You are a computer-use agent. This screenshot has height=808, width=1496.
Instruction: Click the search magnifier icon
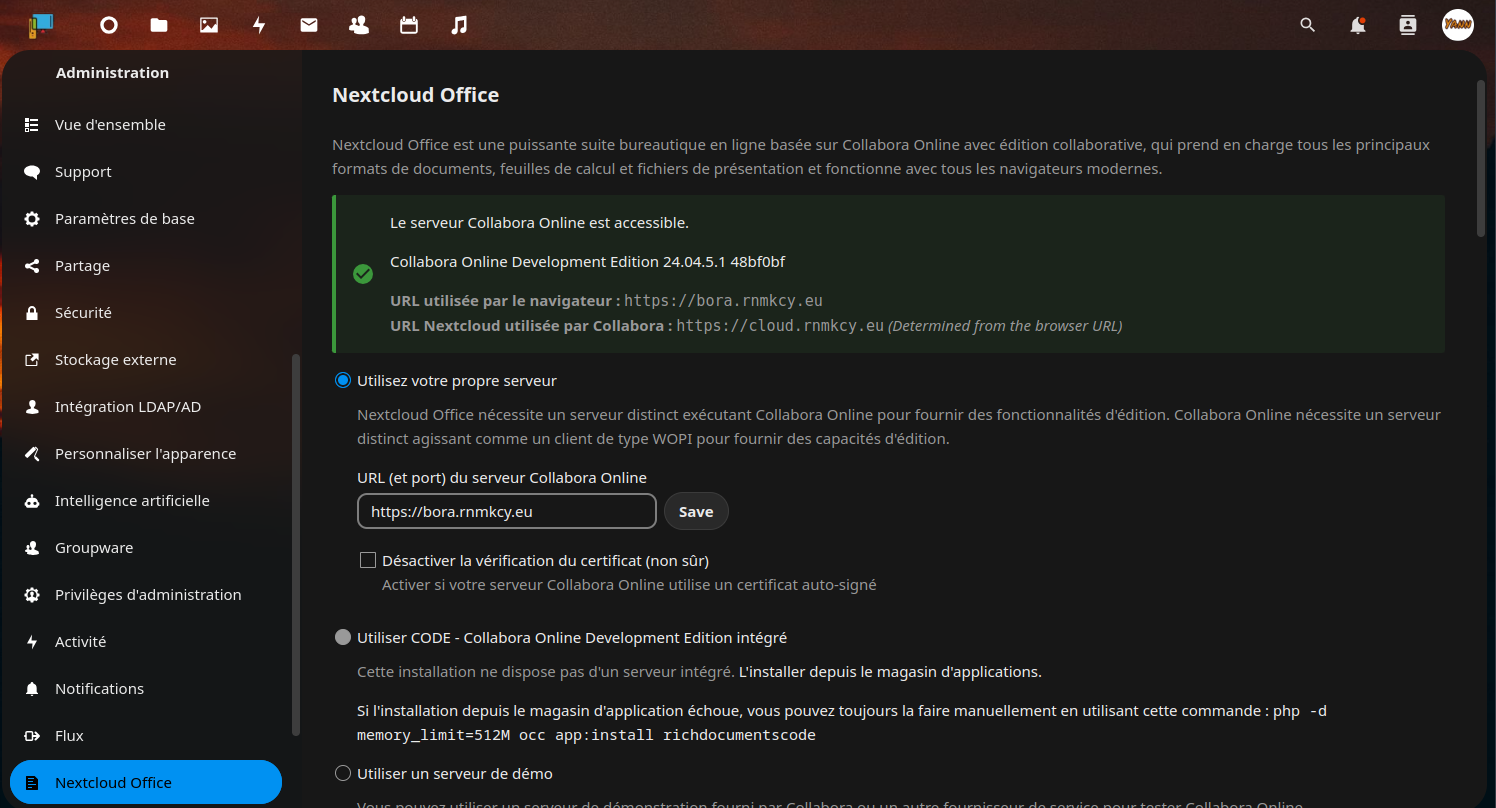[1307, 26]
